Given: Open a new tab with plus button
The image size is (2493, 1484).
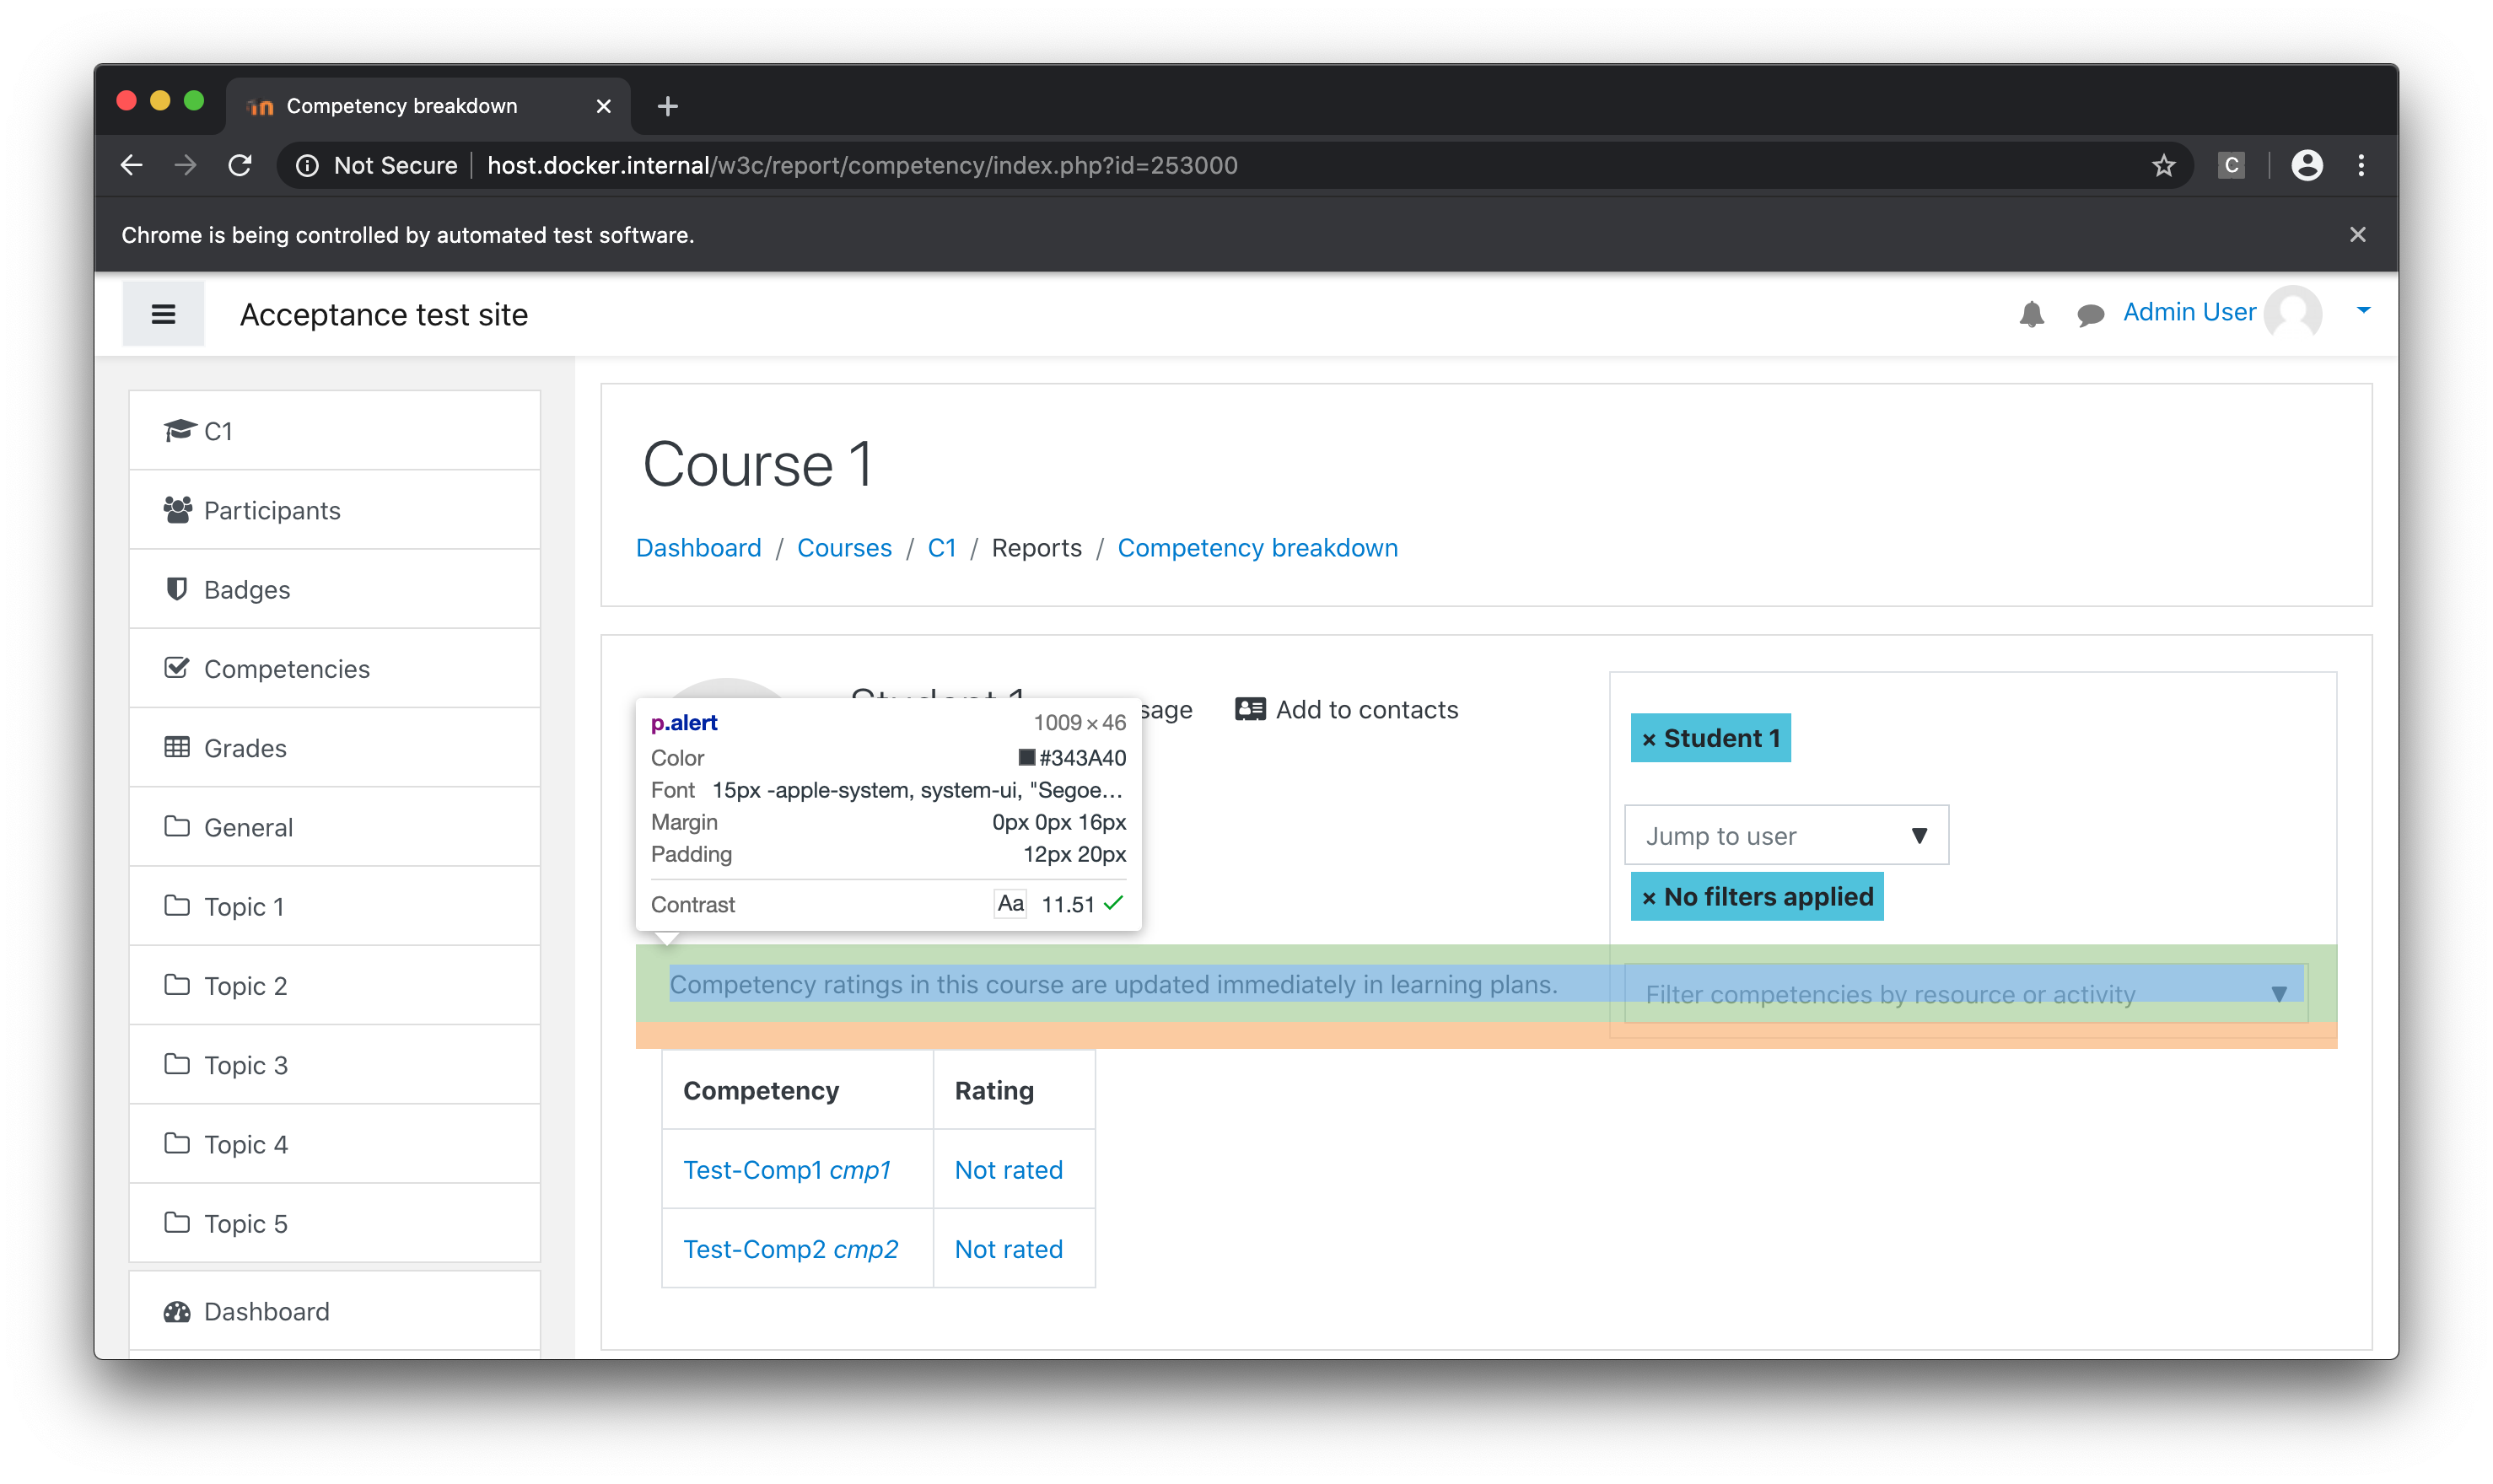Looking at the screenshot, I should point(667,106).
